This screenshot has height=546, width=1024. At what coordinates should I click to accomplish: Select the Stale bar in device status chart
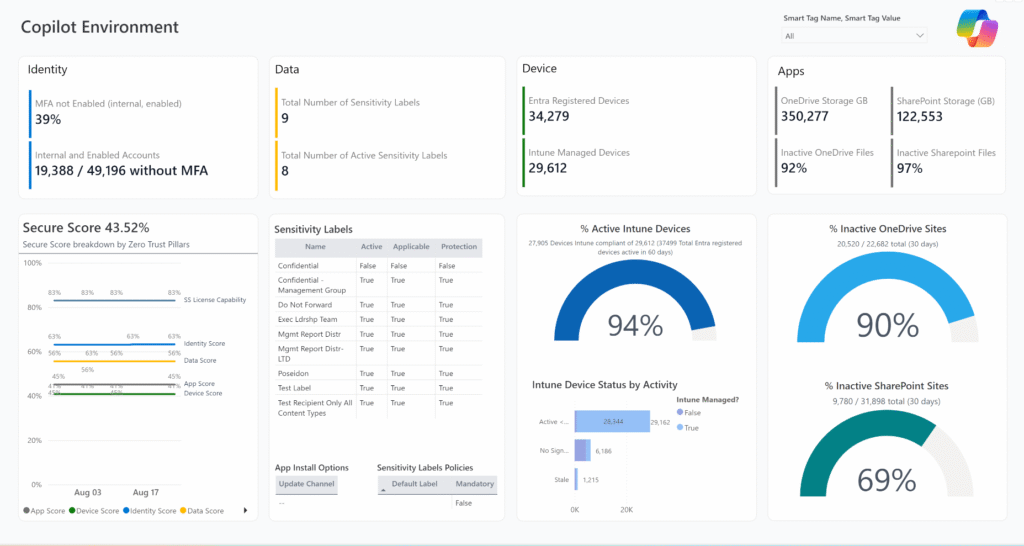point(577,480)
